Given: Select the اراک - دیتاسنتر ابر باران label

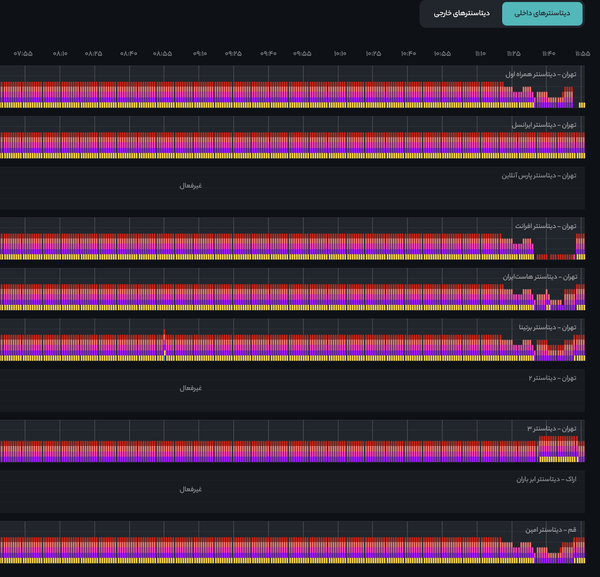Looking at the screenshot, I should coord(546,479).
